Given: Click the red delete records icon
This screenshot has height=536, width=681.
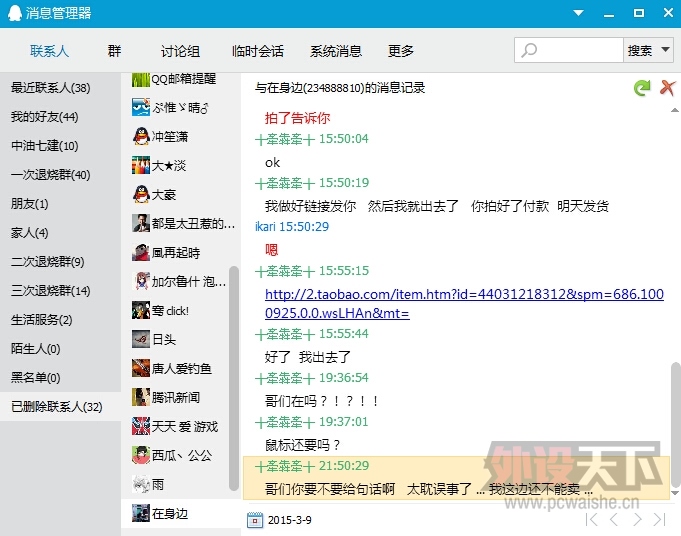Looking at the screenshot, I should (668, 88).
